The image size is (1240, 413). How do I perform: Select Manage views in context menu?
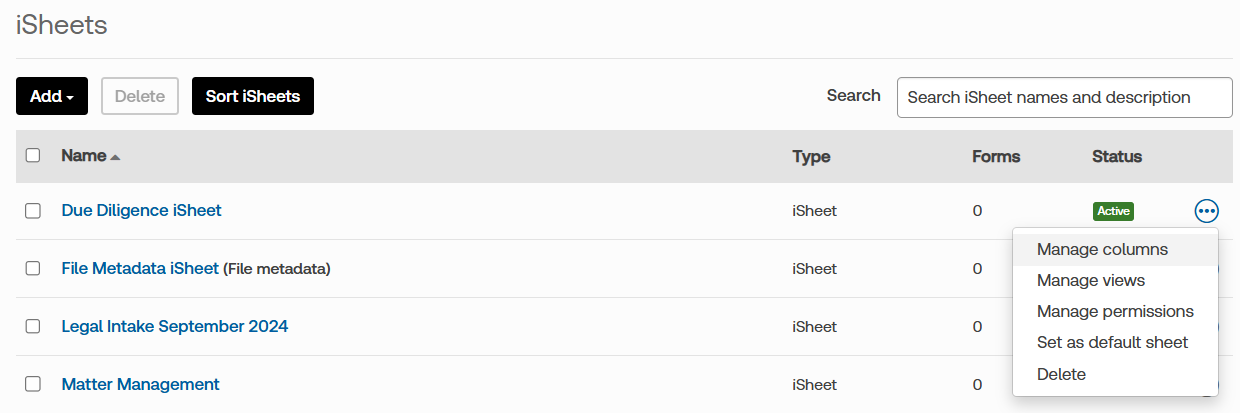(1090, 281)
